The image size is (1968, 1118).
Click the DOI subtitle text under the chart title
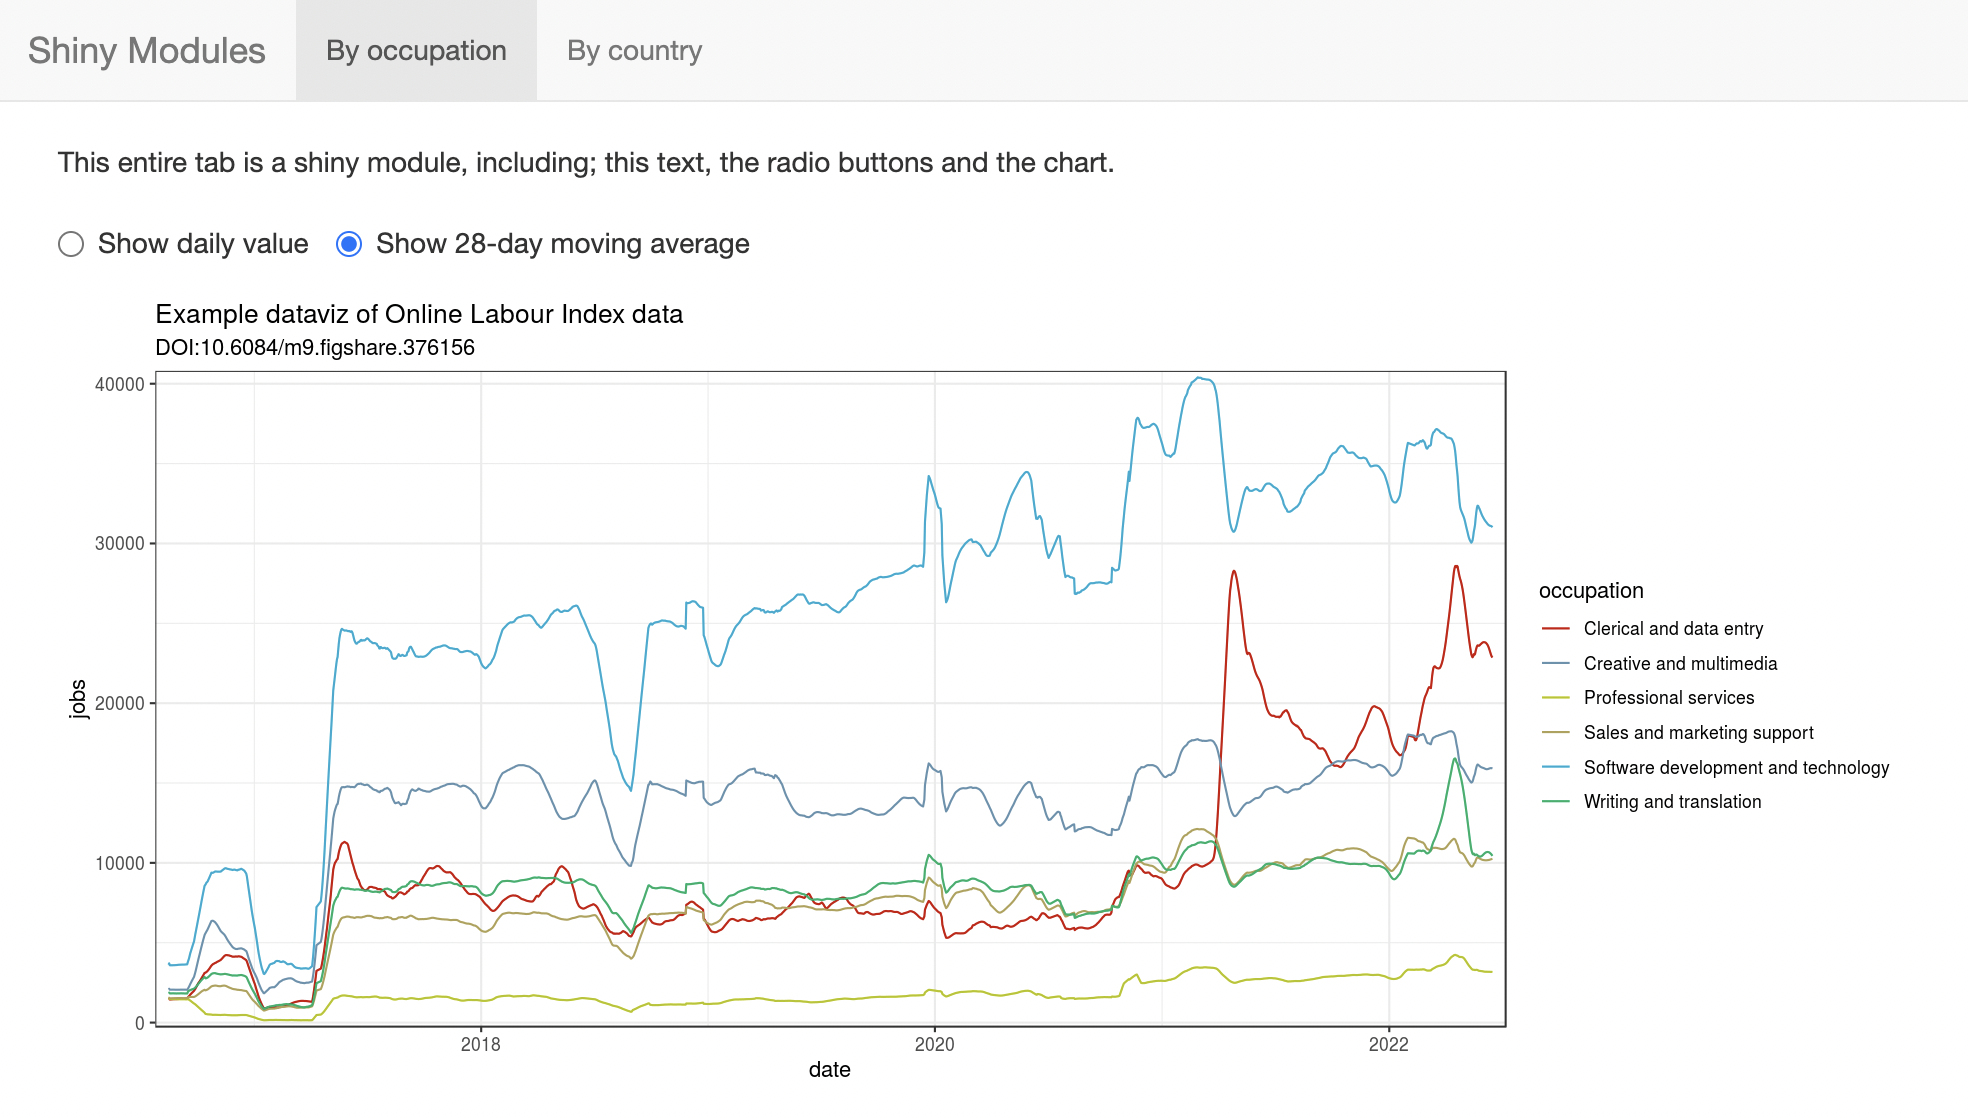tap(315, 348)
